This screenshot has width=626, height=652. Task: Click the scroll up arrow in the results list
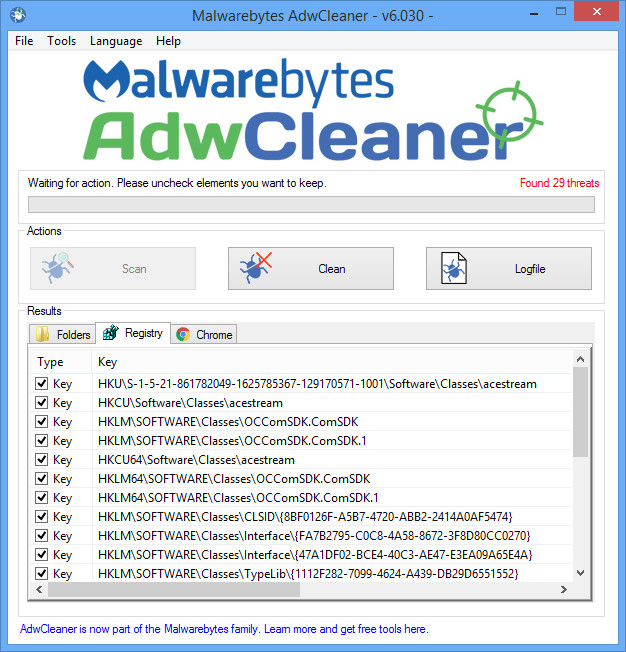[x=581, y=359]
